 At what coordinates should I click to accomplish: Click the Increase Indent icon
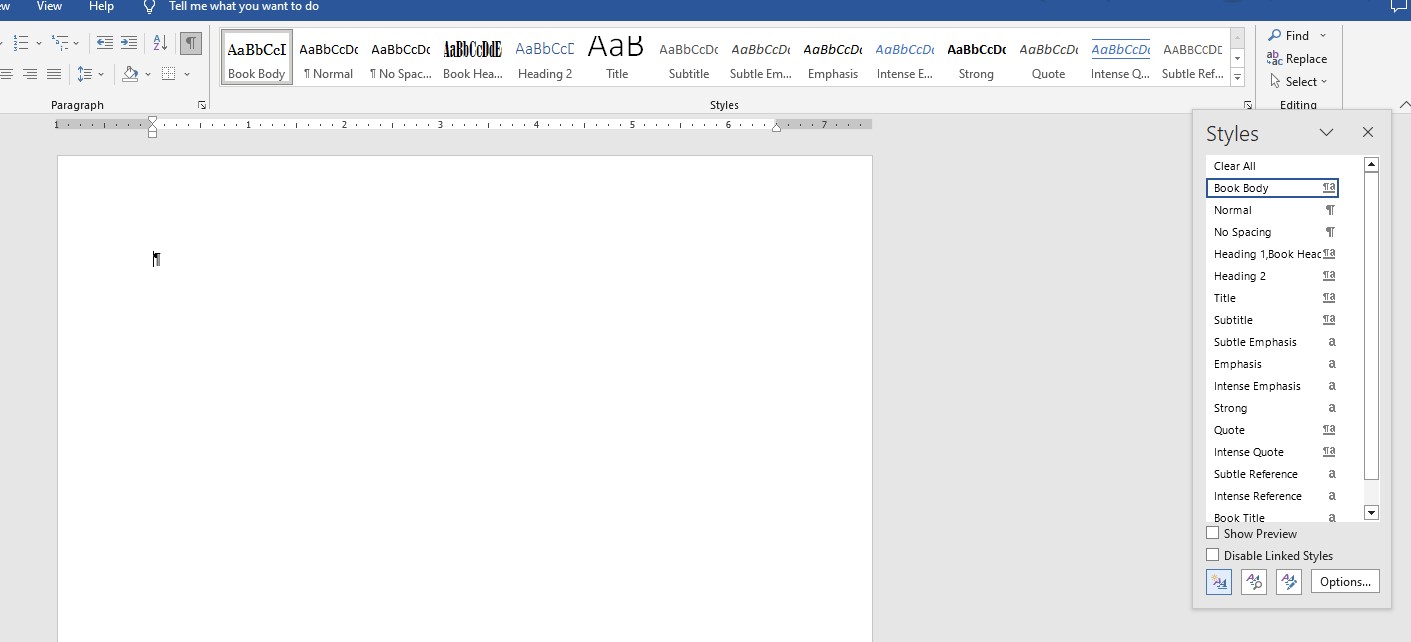click(x=129, y=43)
